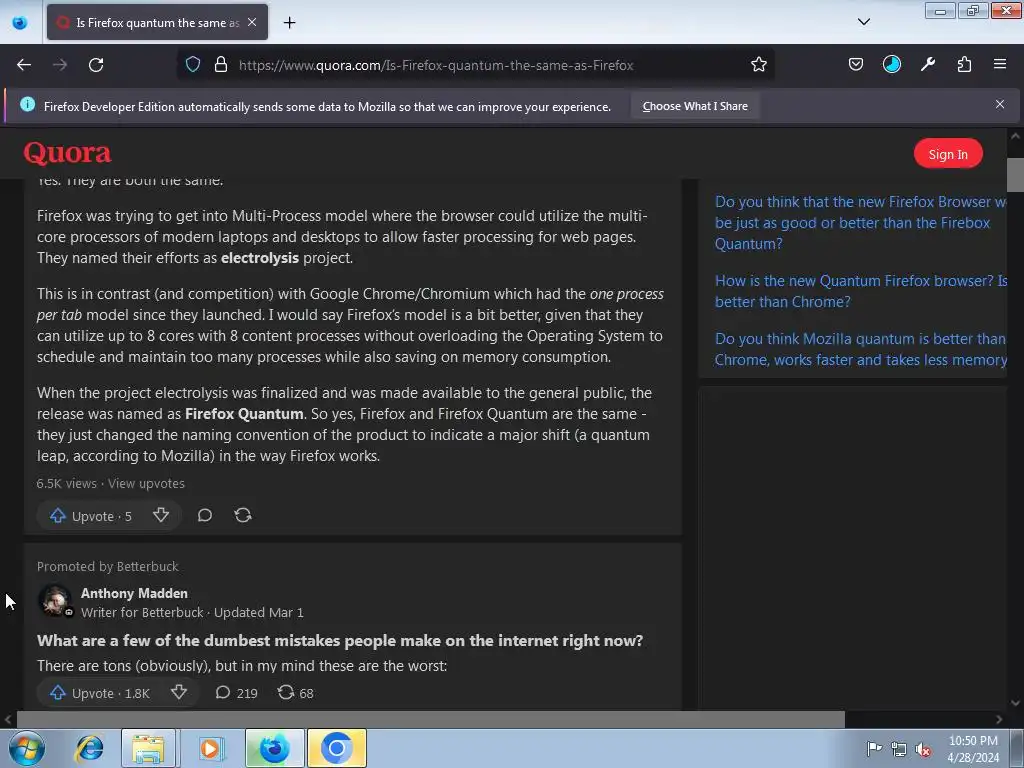Open the Firefox hamburger application menu
Image resolution: width=1024 pixels, height=768 pixels.
coord(1000,65)
